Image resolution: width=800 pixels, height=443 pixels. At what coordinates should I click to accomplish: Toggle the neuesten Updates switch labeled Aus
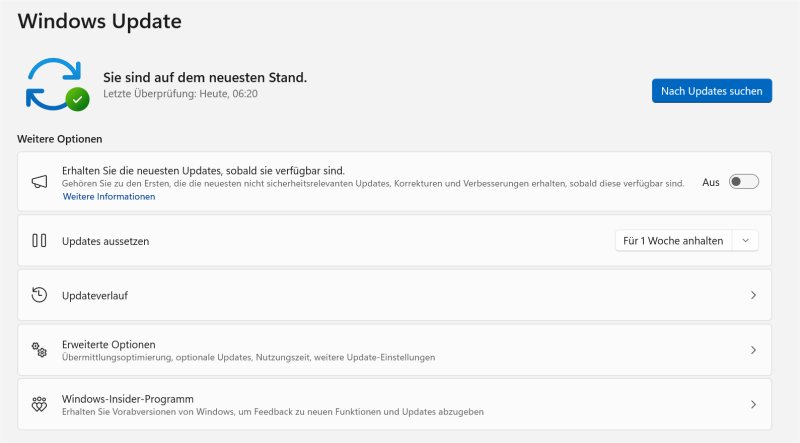[743, 182]
